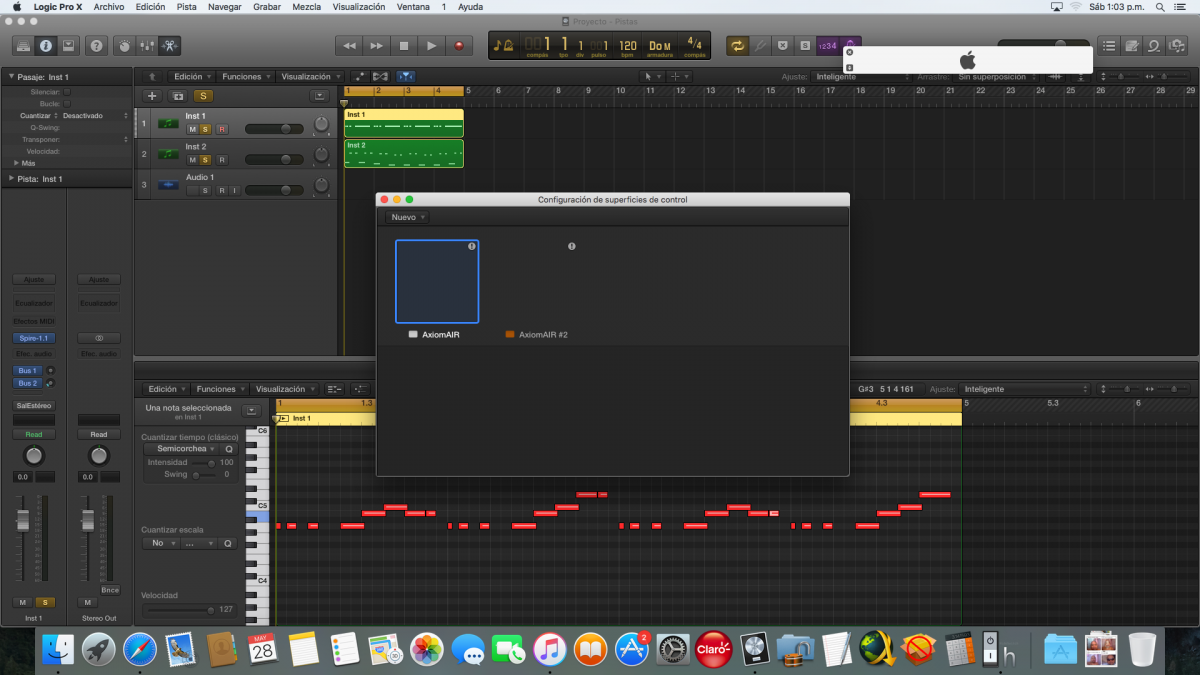Click the Spire-1.1 instrument slot
Image resolution: width=1200 pixels, height=675 pixels.
pyautogui.click(x=34, y=338)
